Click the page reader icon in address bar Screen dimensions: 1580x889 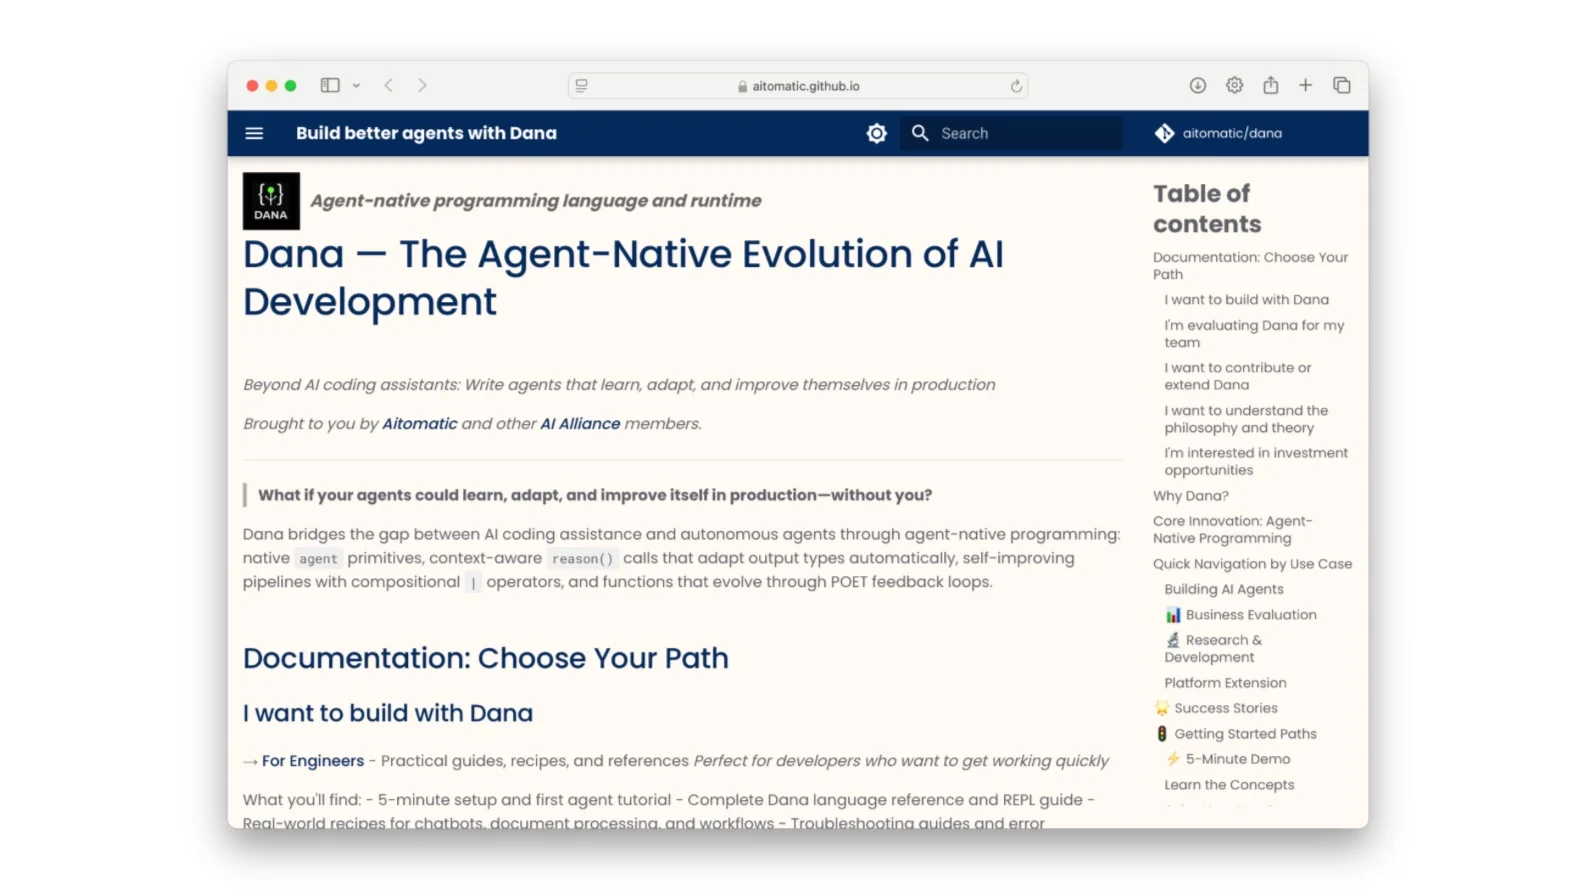582,86
